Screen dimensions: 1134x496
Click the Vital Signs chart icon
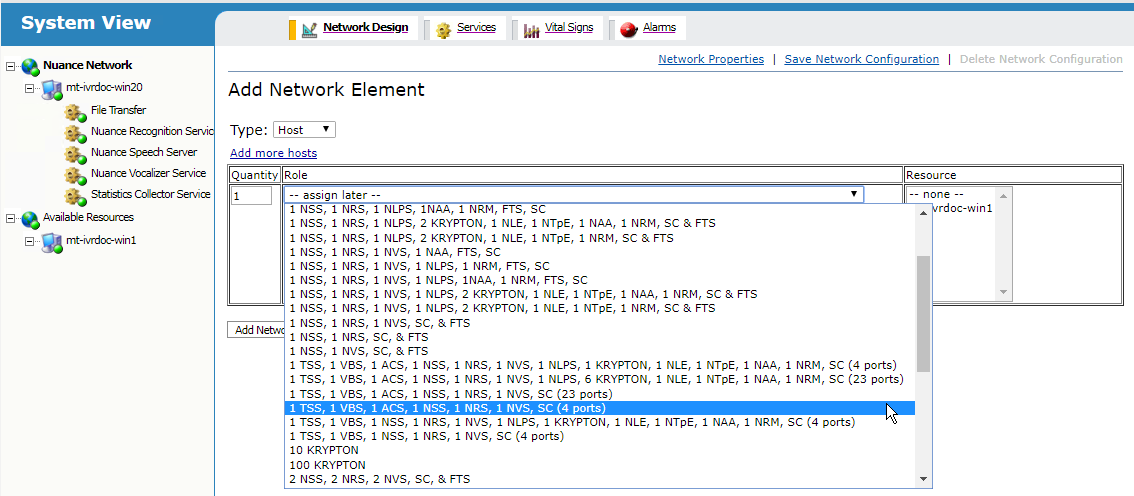(x=532, y=30)
